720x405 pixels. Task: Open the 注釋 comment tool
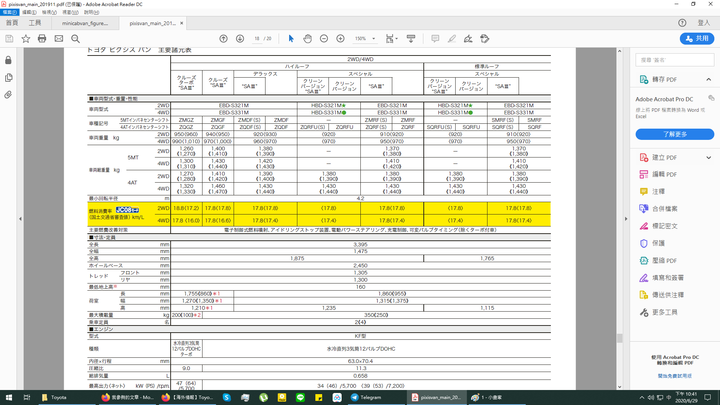[x=652, y=191]
